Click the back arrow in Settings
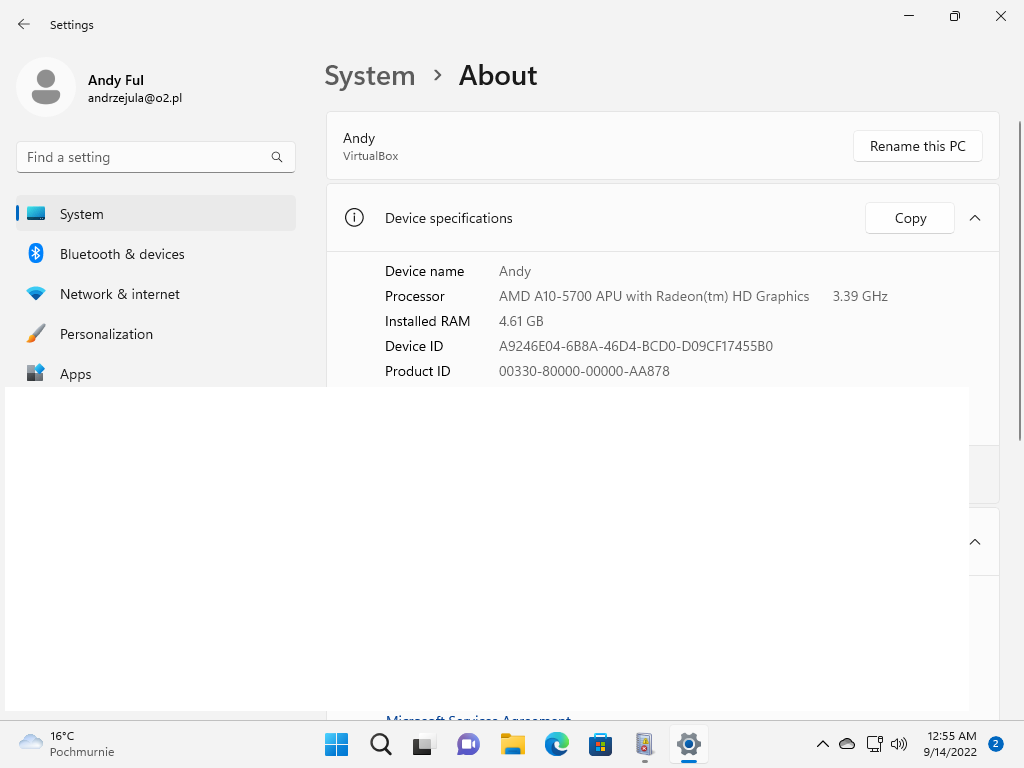Image resolution: width=1024 pixels, height=768 pixels. (x=24, y=24)
